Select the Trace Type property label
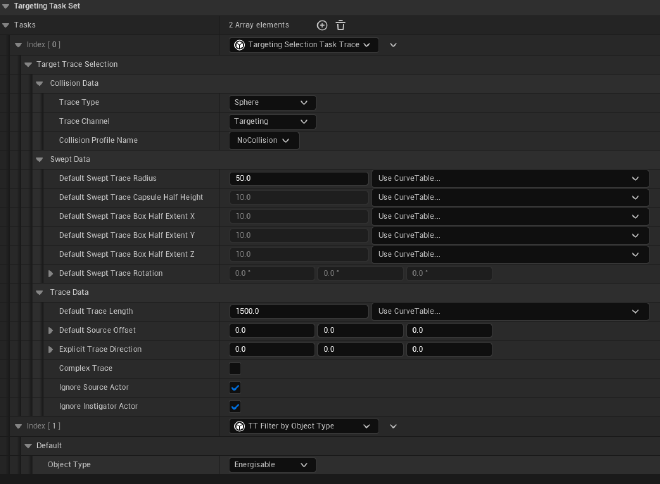Screen dimensions: 660x484 pos(79,102)
